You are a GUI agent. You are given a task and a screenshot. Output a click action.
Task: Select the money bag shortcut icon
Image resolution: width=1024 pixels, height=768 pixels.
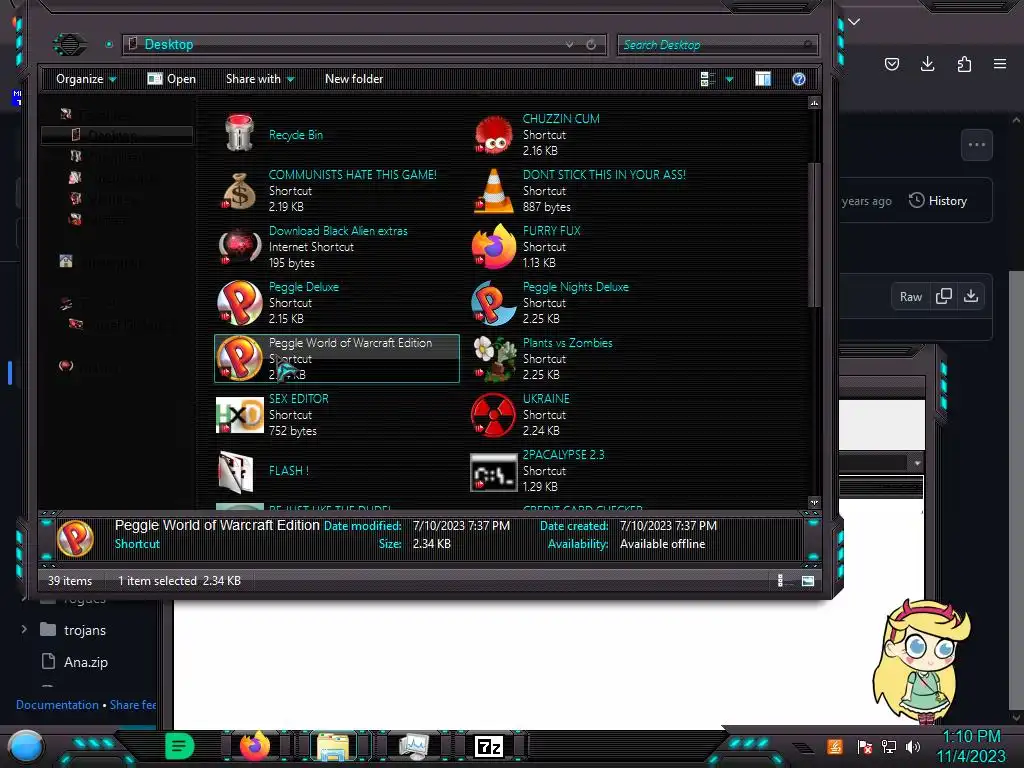(x=239, y=191)
